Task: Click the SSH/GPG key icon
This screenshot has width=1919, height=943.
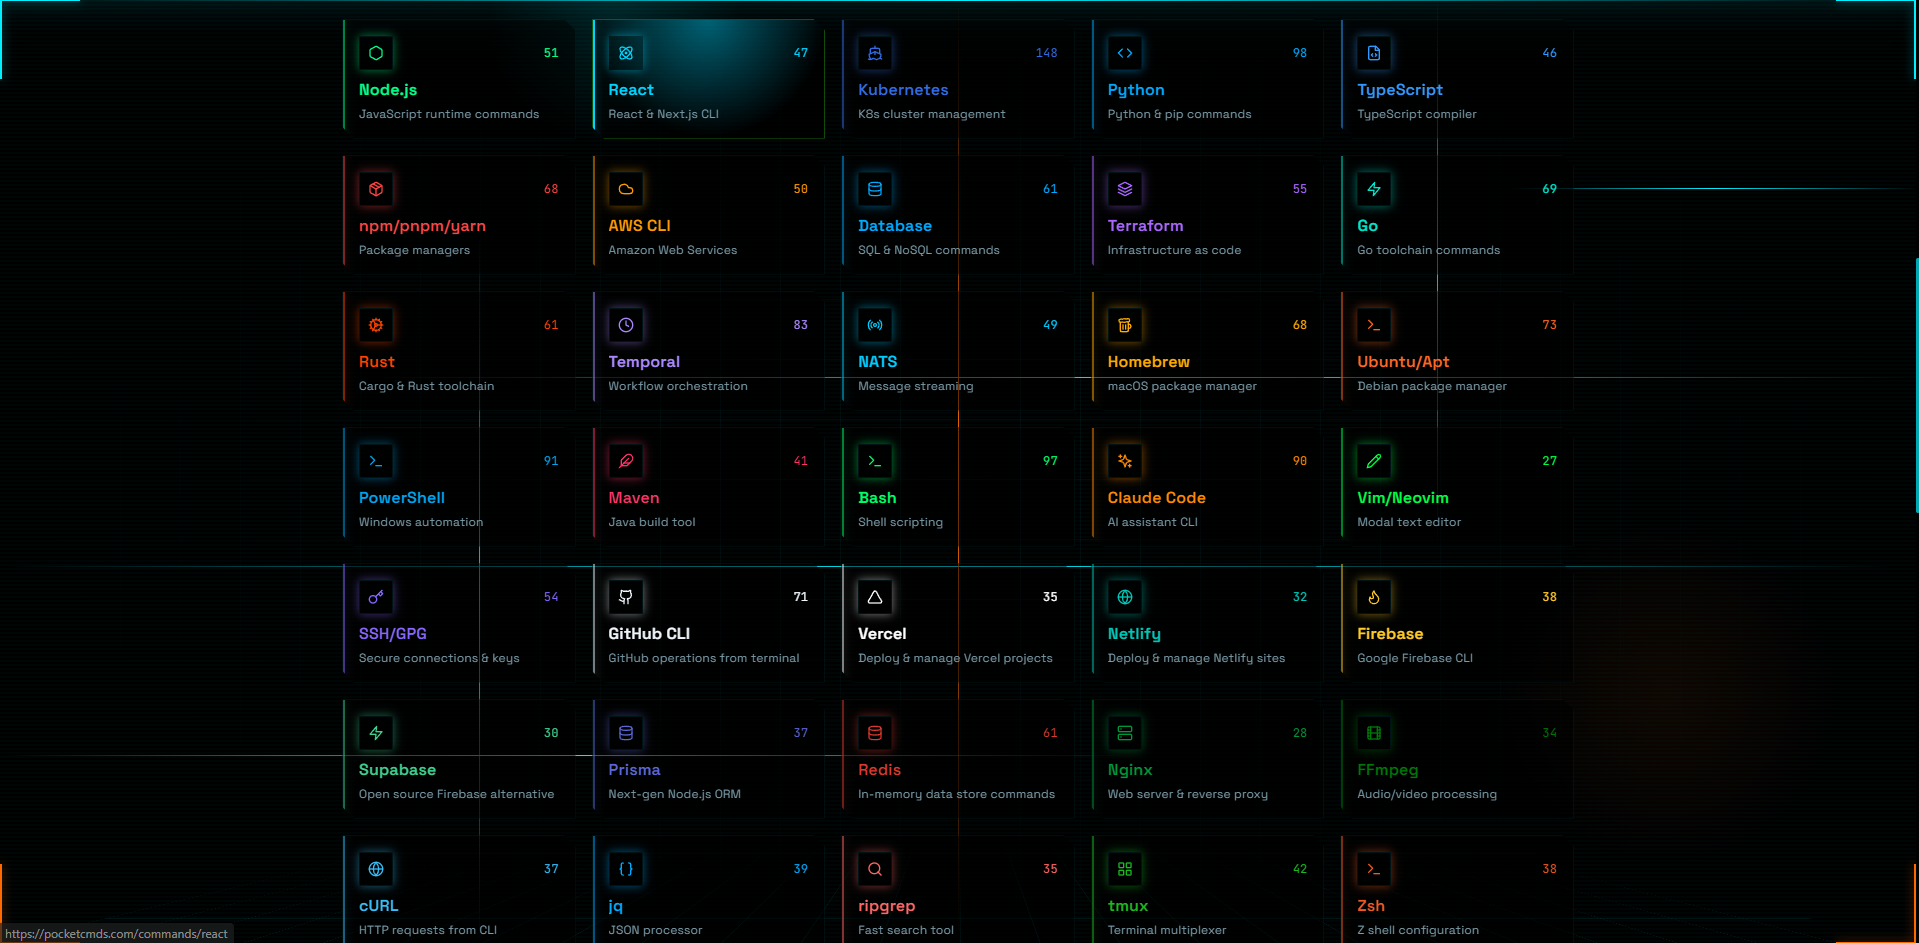Action: click(376, 597)
